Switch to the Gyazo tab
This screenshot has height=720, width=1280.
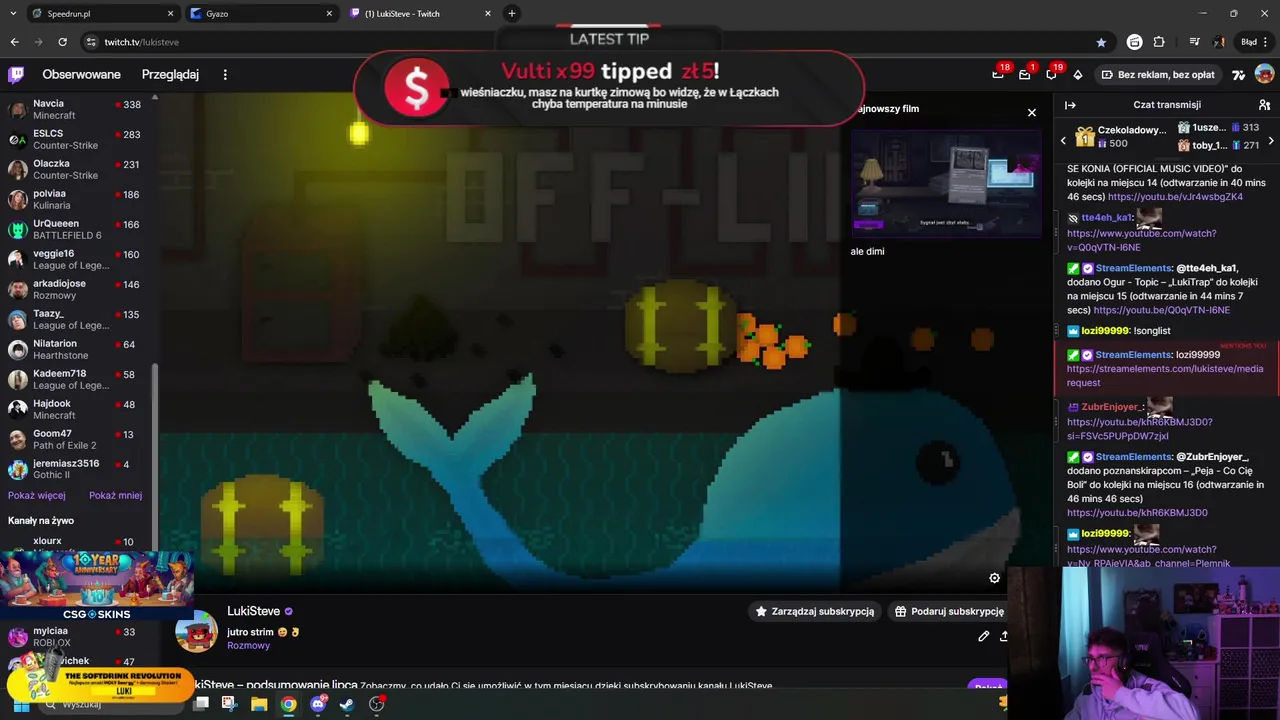coord(260,13)
